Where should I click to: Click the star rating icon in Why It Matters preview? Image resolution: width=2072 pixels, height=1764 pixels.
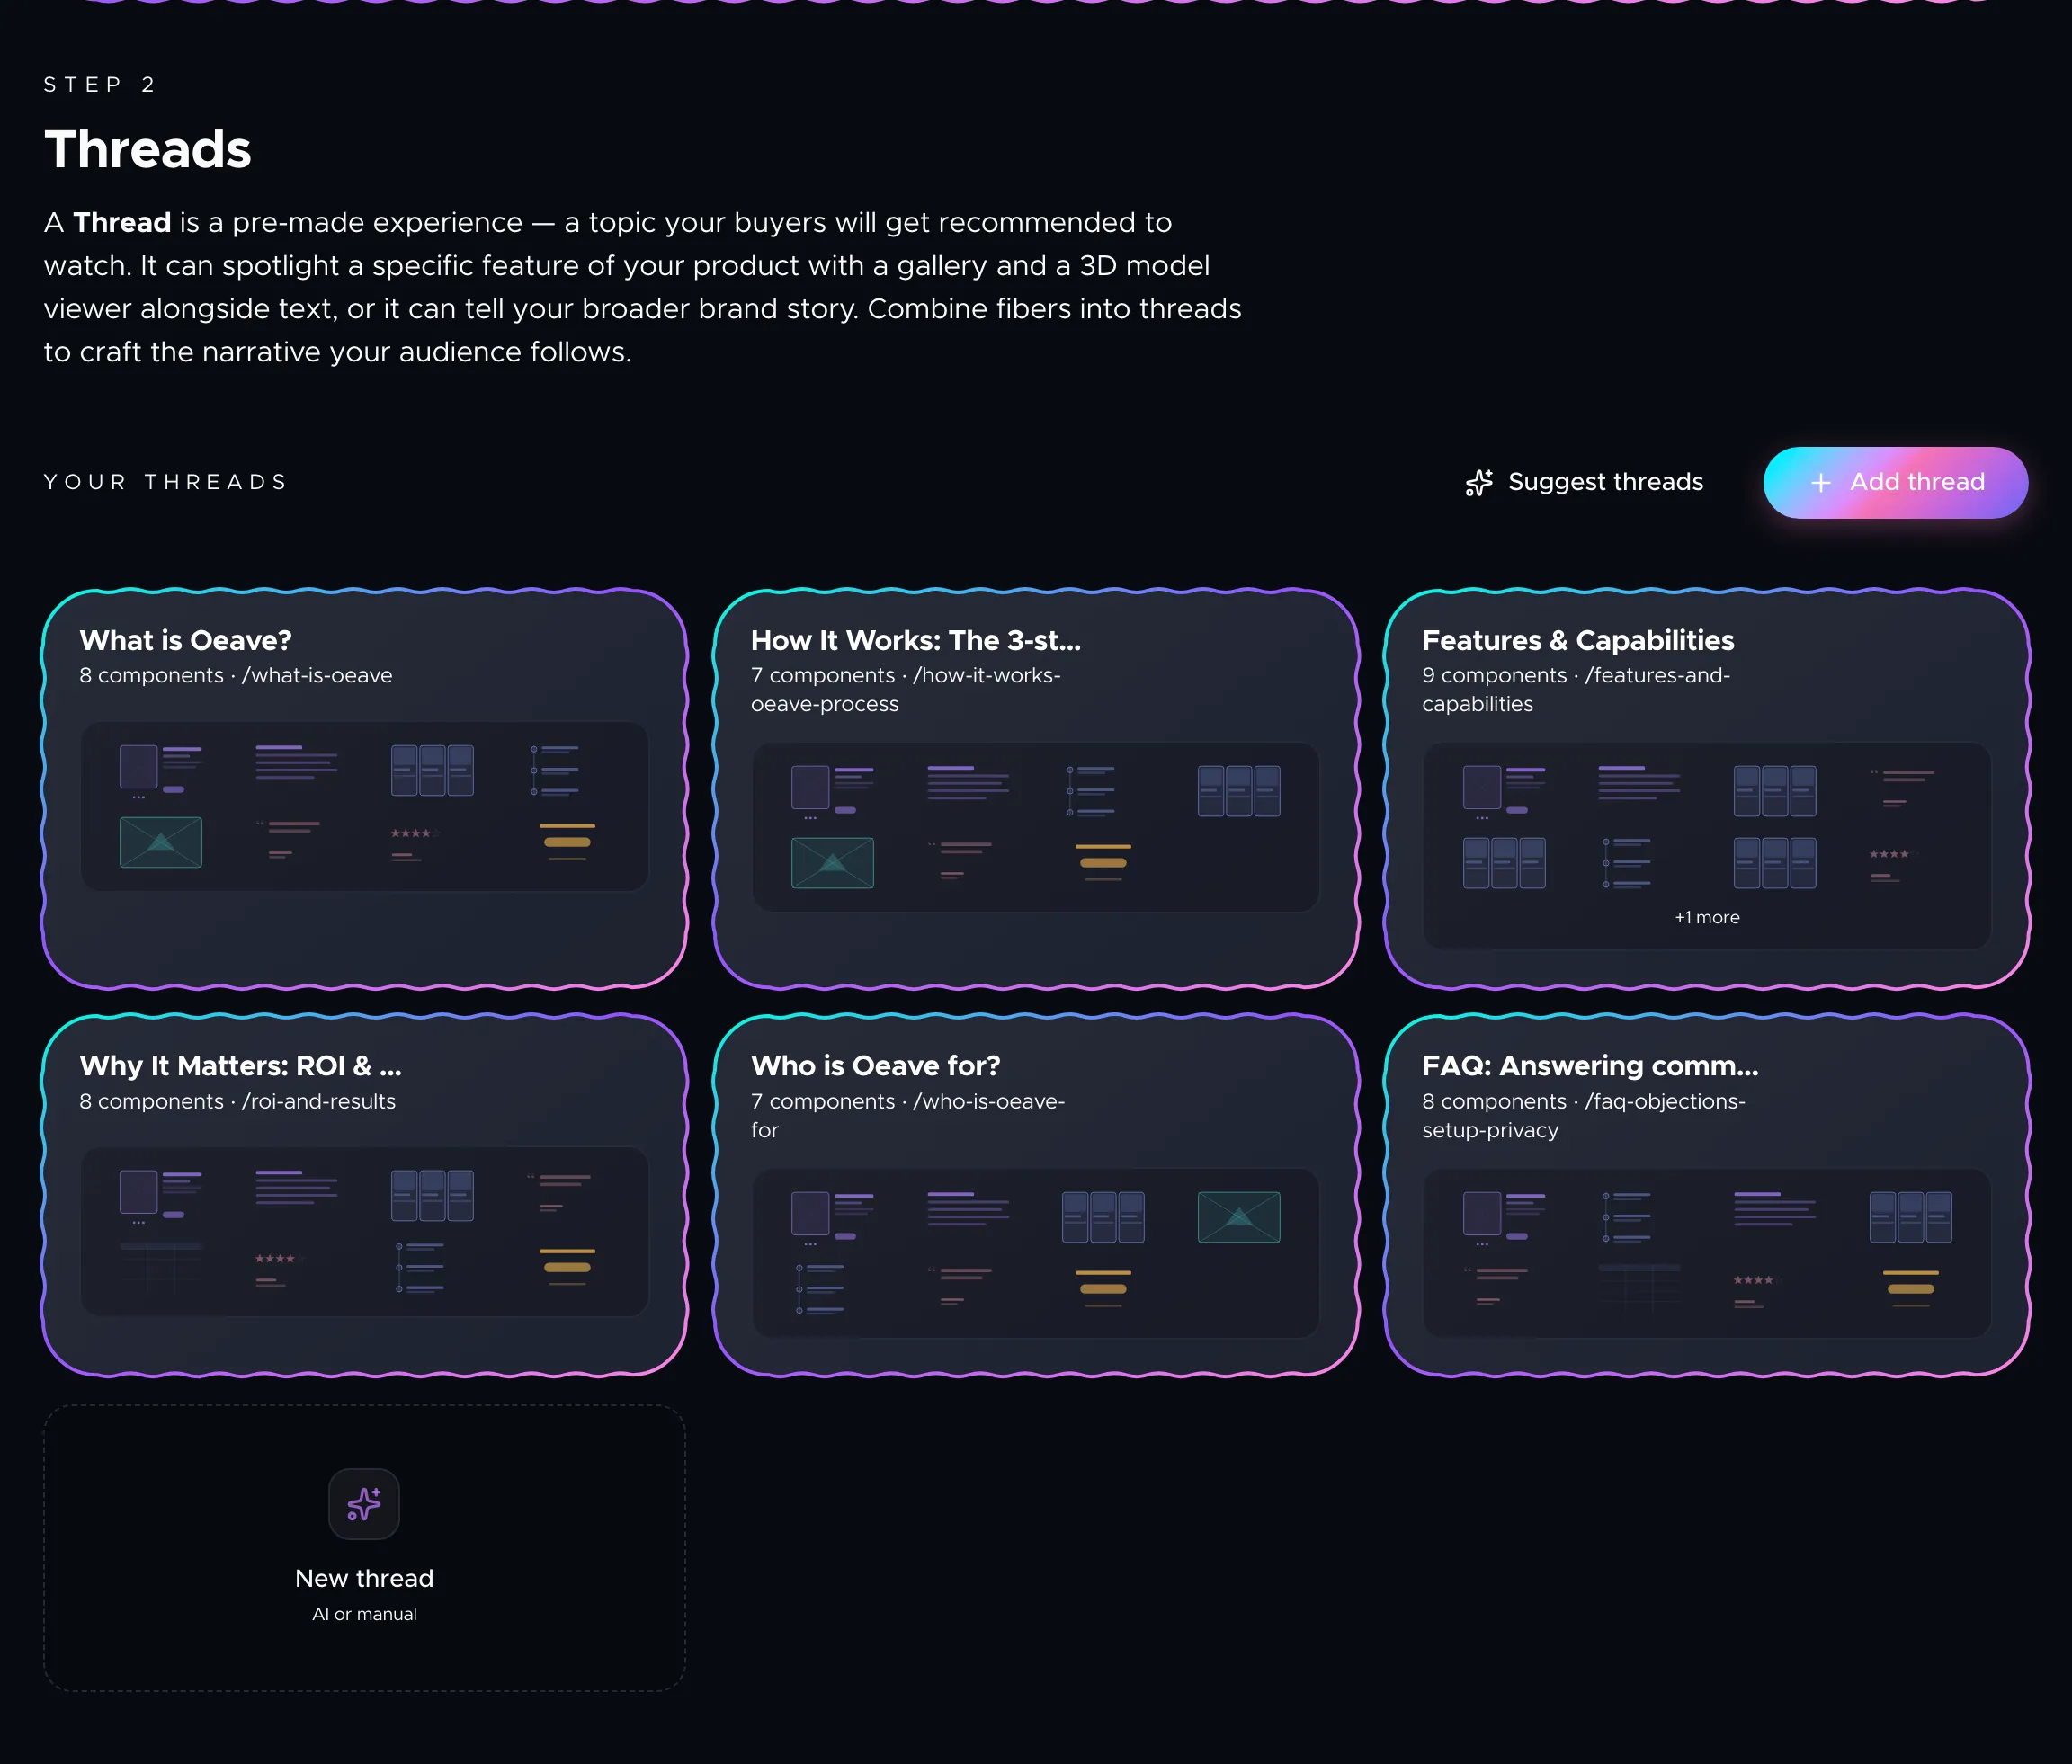(x=277, y=1258)
